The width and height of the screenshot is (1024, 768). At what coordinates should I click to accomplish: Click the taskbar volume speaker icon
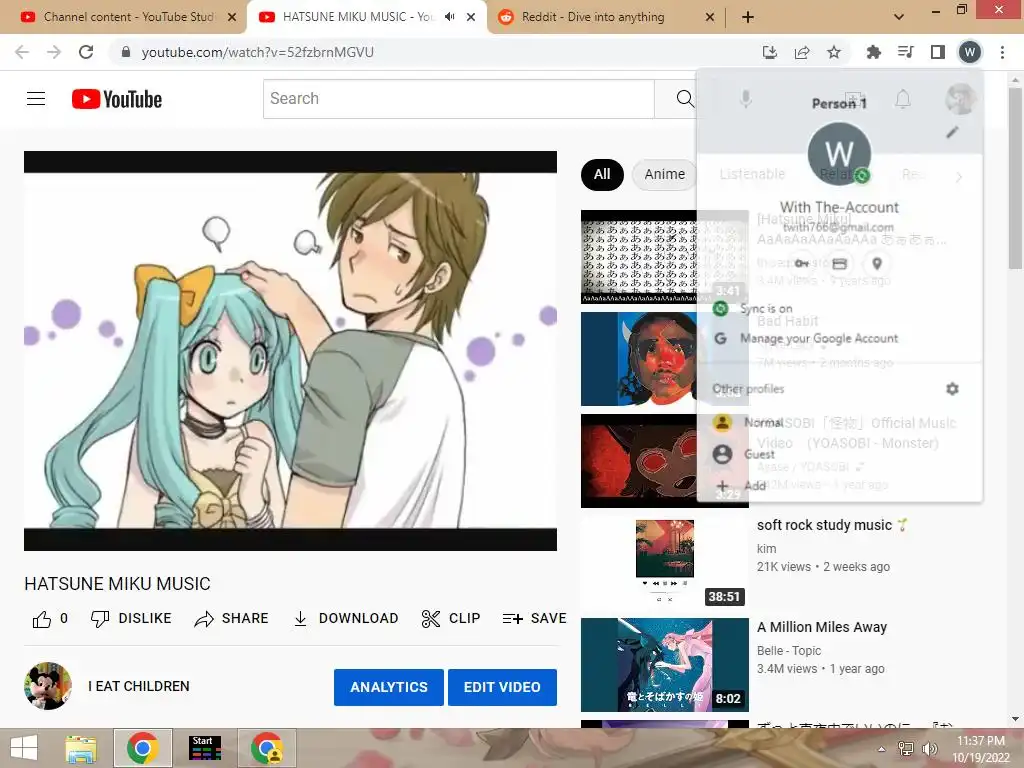pyautogui.click(x=930, y=749)
